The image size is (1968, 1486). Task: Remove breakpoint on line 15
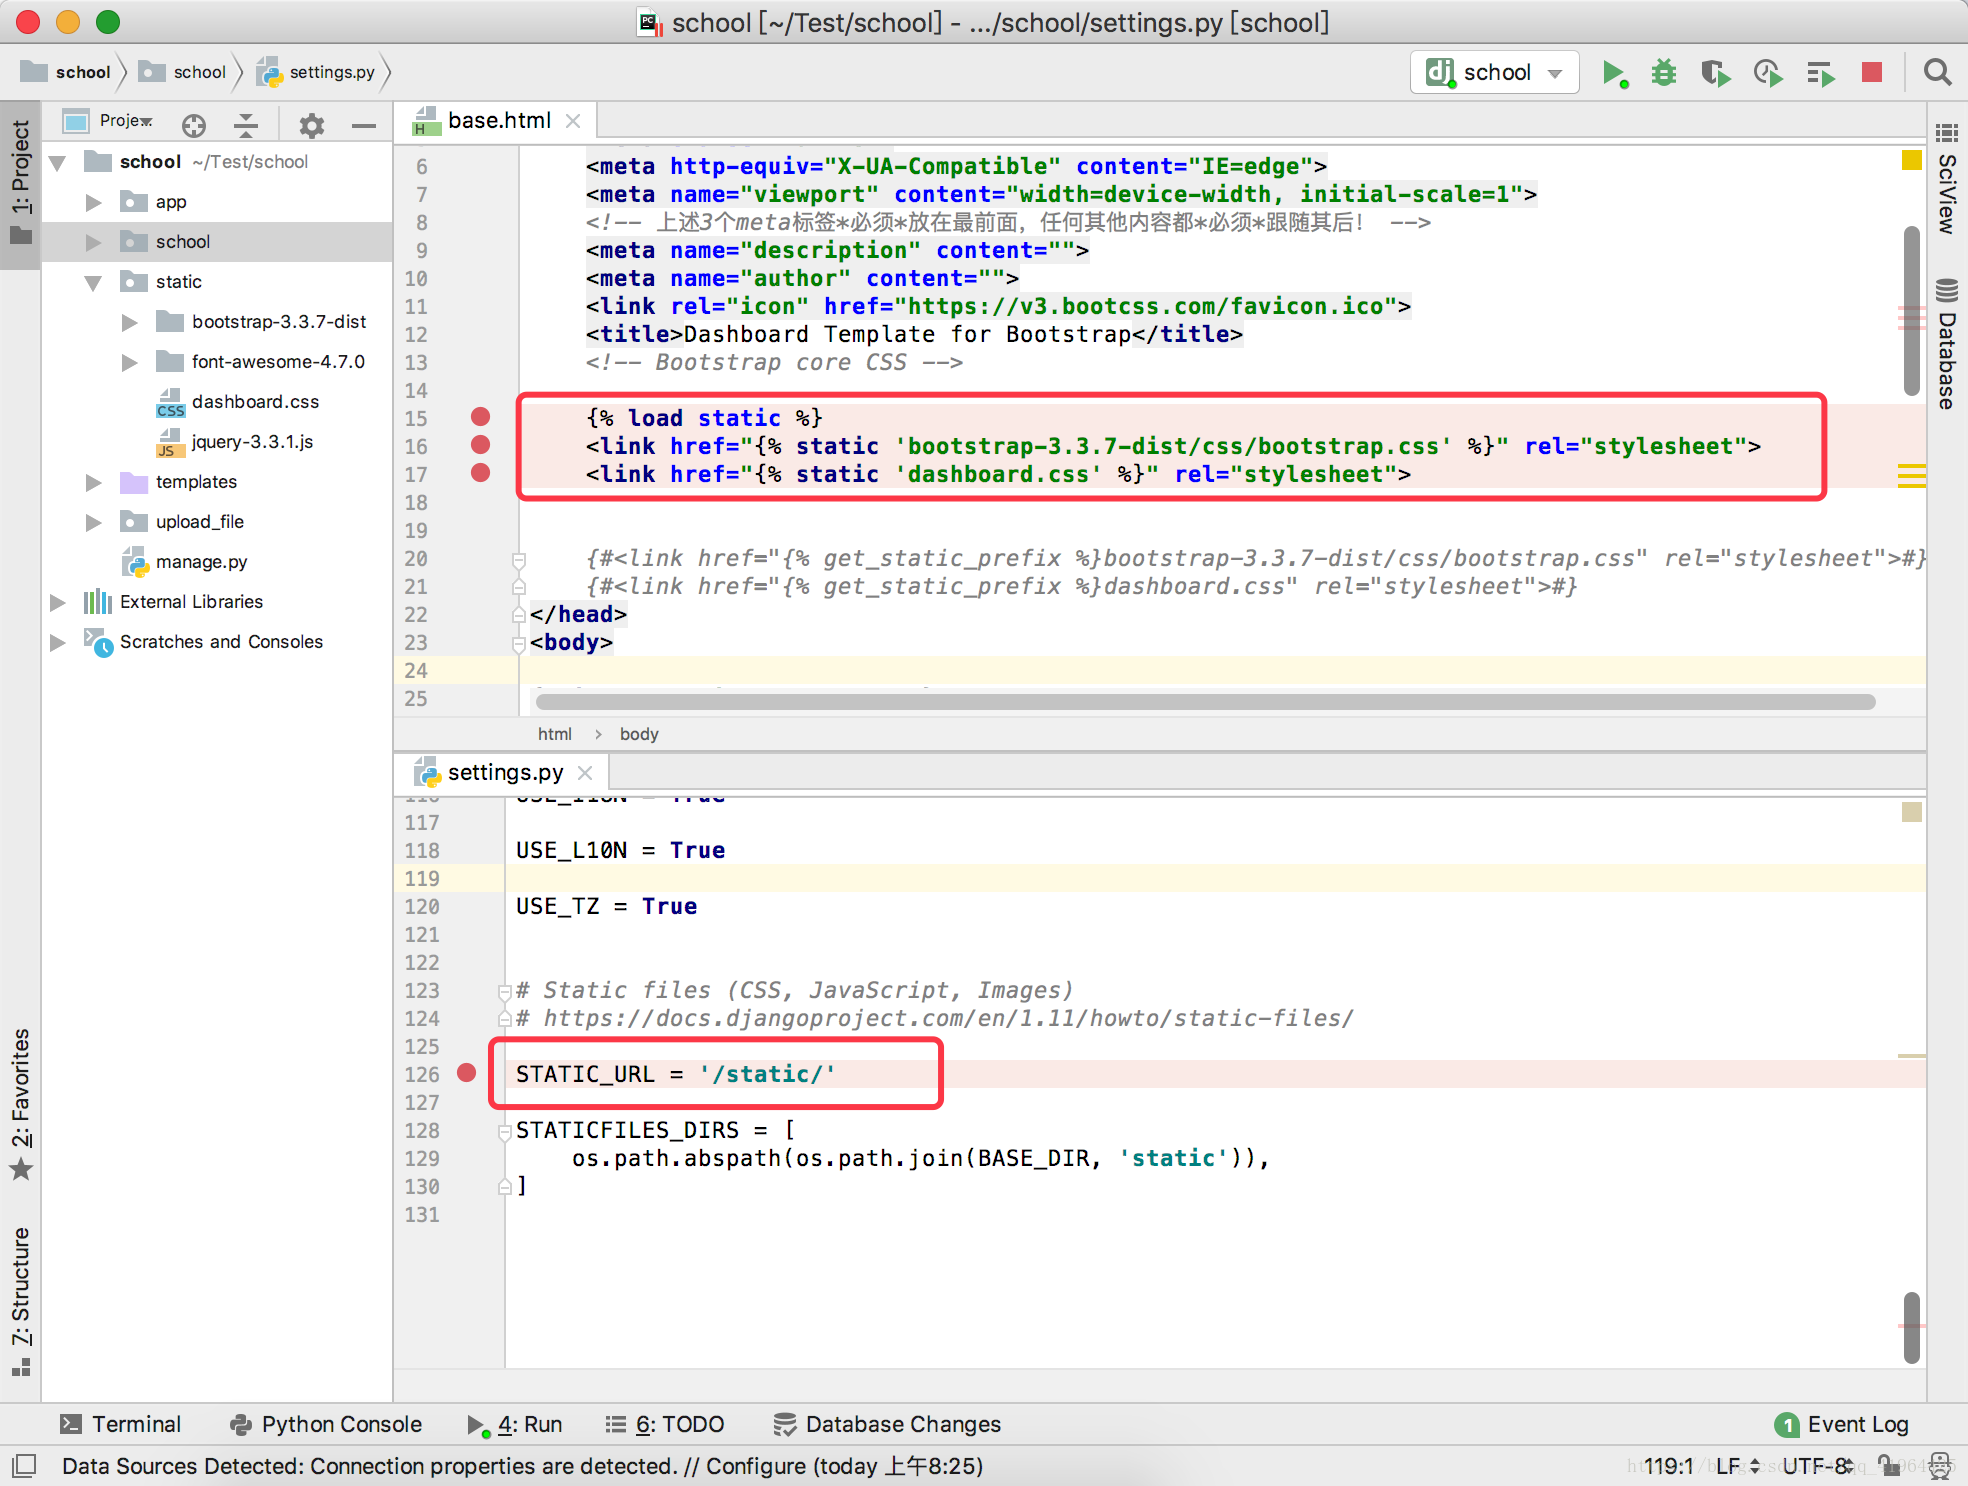tap(481, 417)
